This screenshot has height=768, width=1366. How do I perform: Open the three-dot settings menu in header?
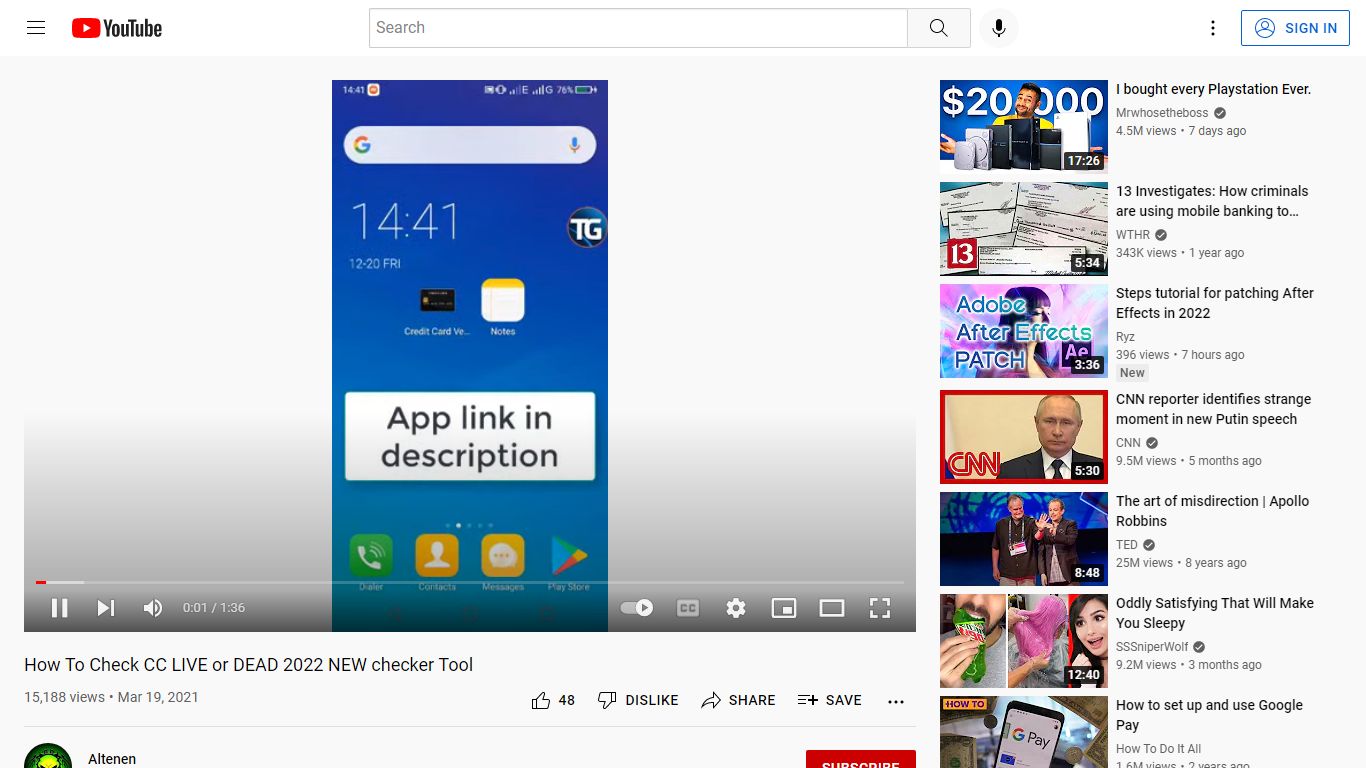point(1213,28)
